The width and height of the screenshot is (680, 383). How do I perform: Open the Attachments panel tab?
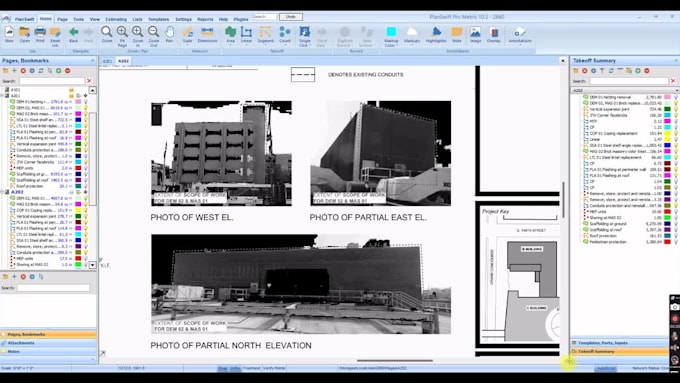(48, 343)
